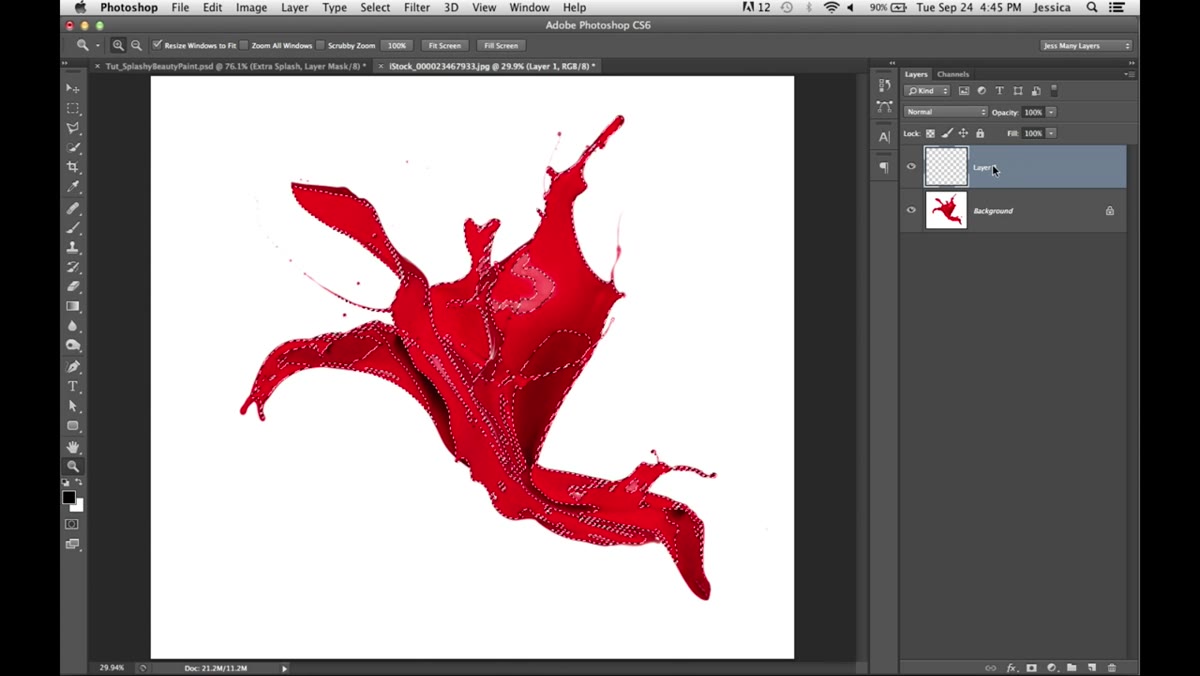Open the Paragraph panel icon
The width and height of the screenshot is (1200, 676).
(x=884, y=167)
